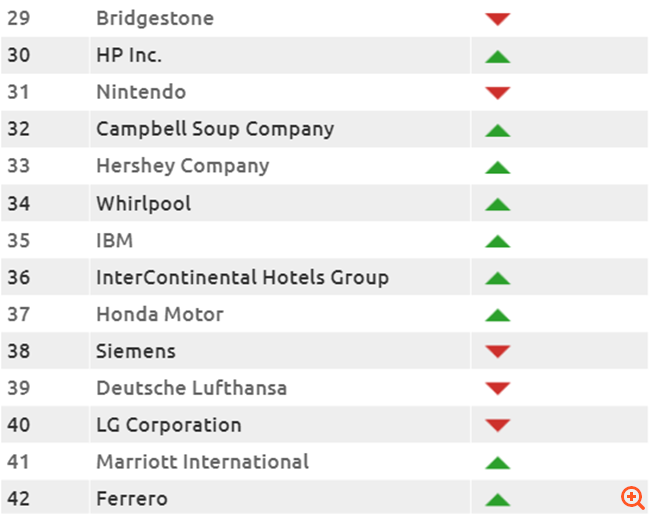Image resolution: width=650 pixels, height=515 pixels.
Task: Click the zoom magnifier icon
Action: (632, 497)
